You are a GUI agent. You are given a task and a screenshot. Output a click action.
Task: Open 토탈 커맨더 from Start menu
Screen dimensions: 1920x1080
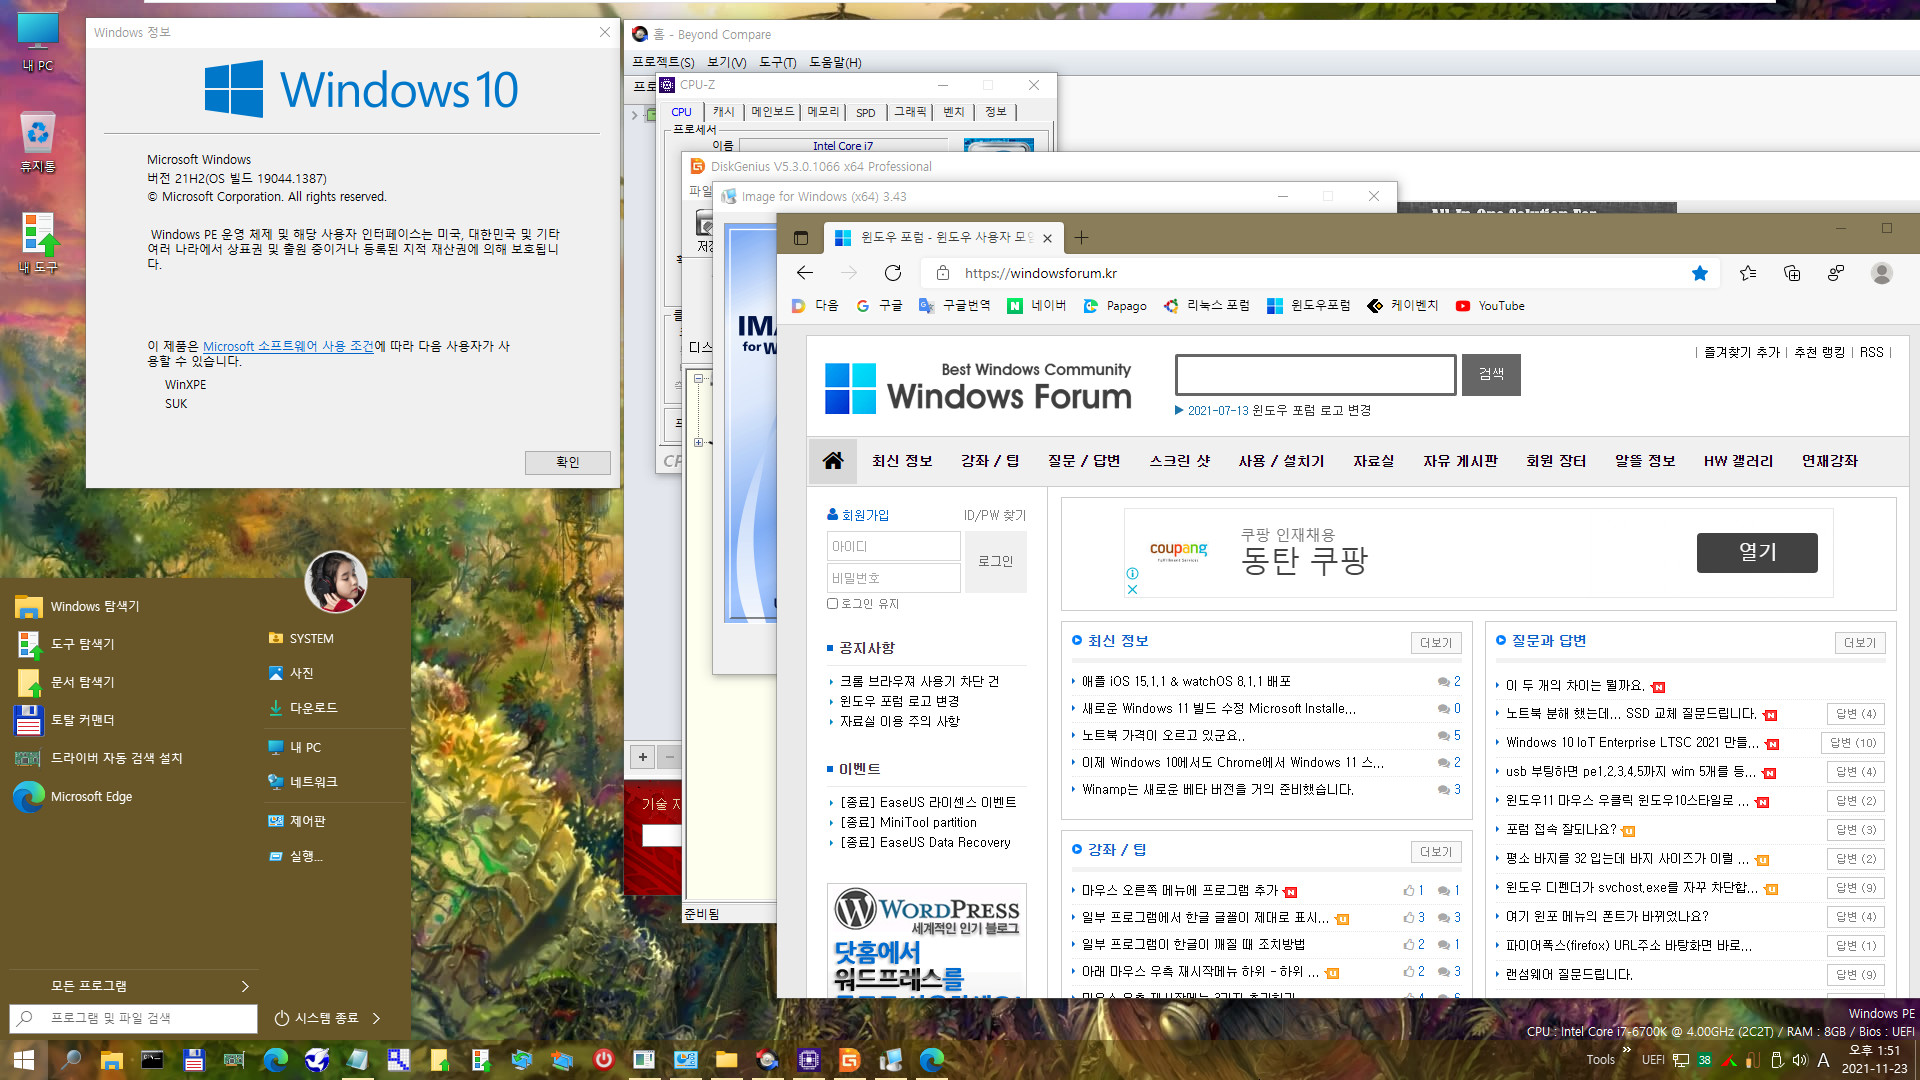82,720
